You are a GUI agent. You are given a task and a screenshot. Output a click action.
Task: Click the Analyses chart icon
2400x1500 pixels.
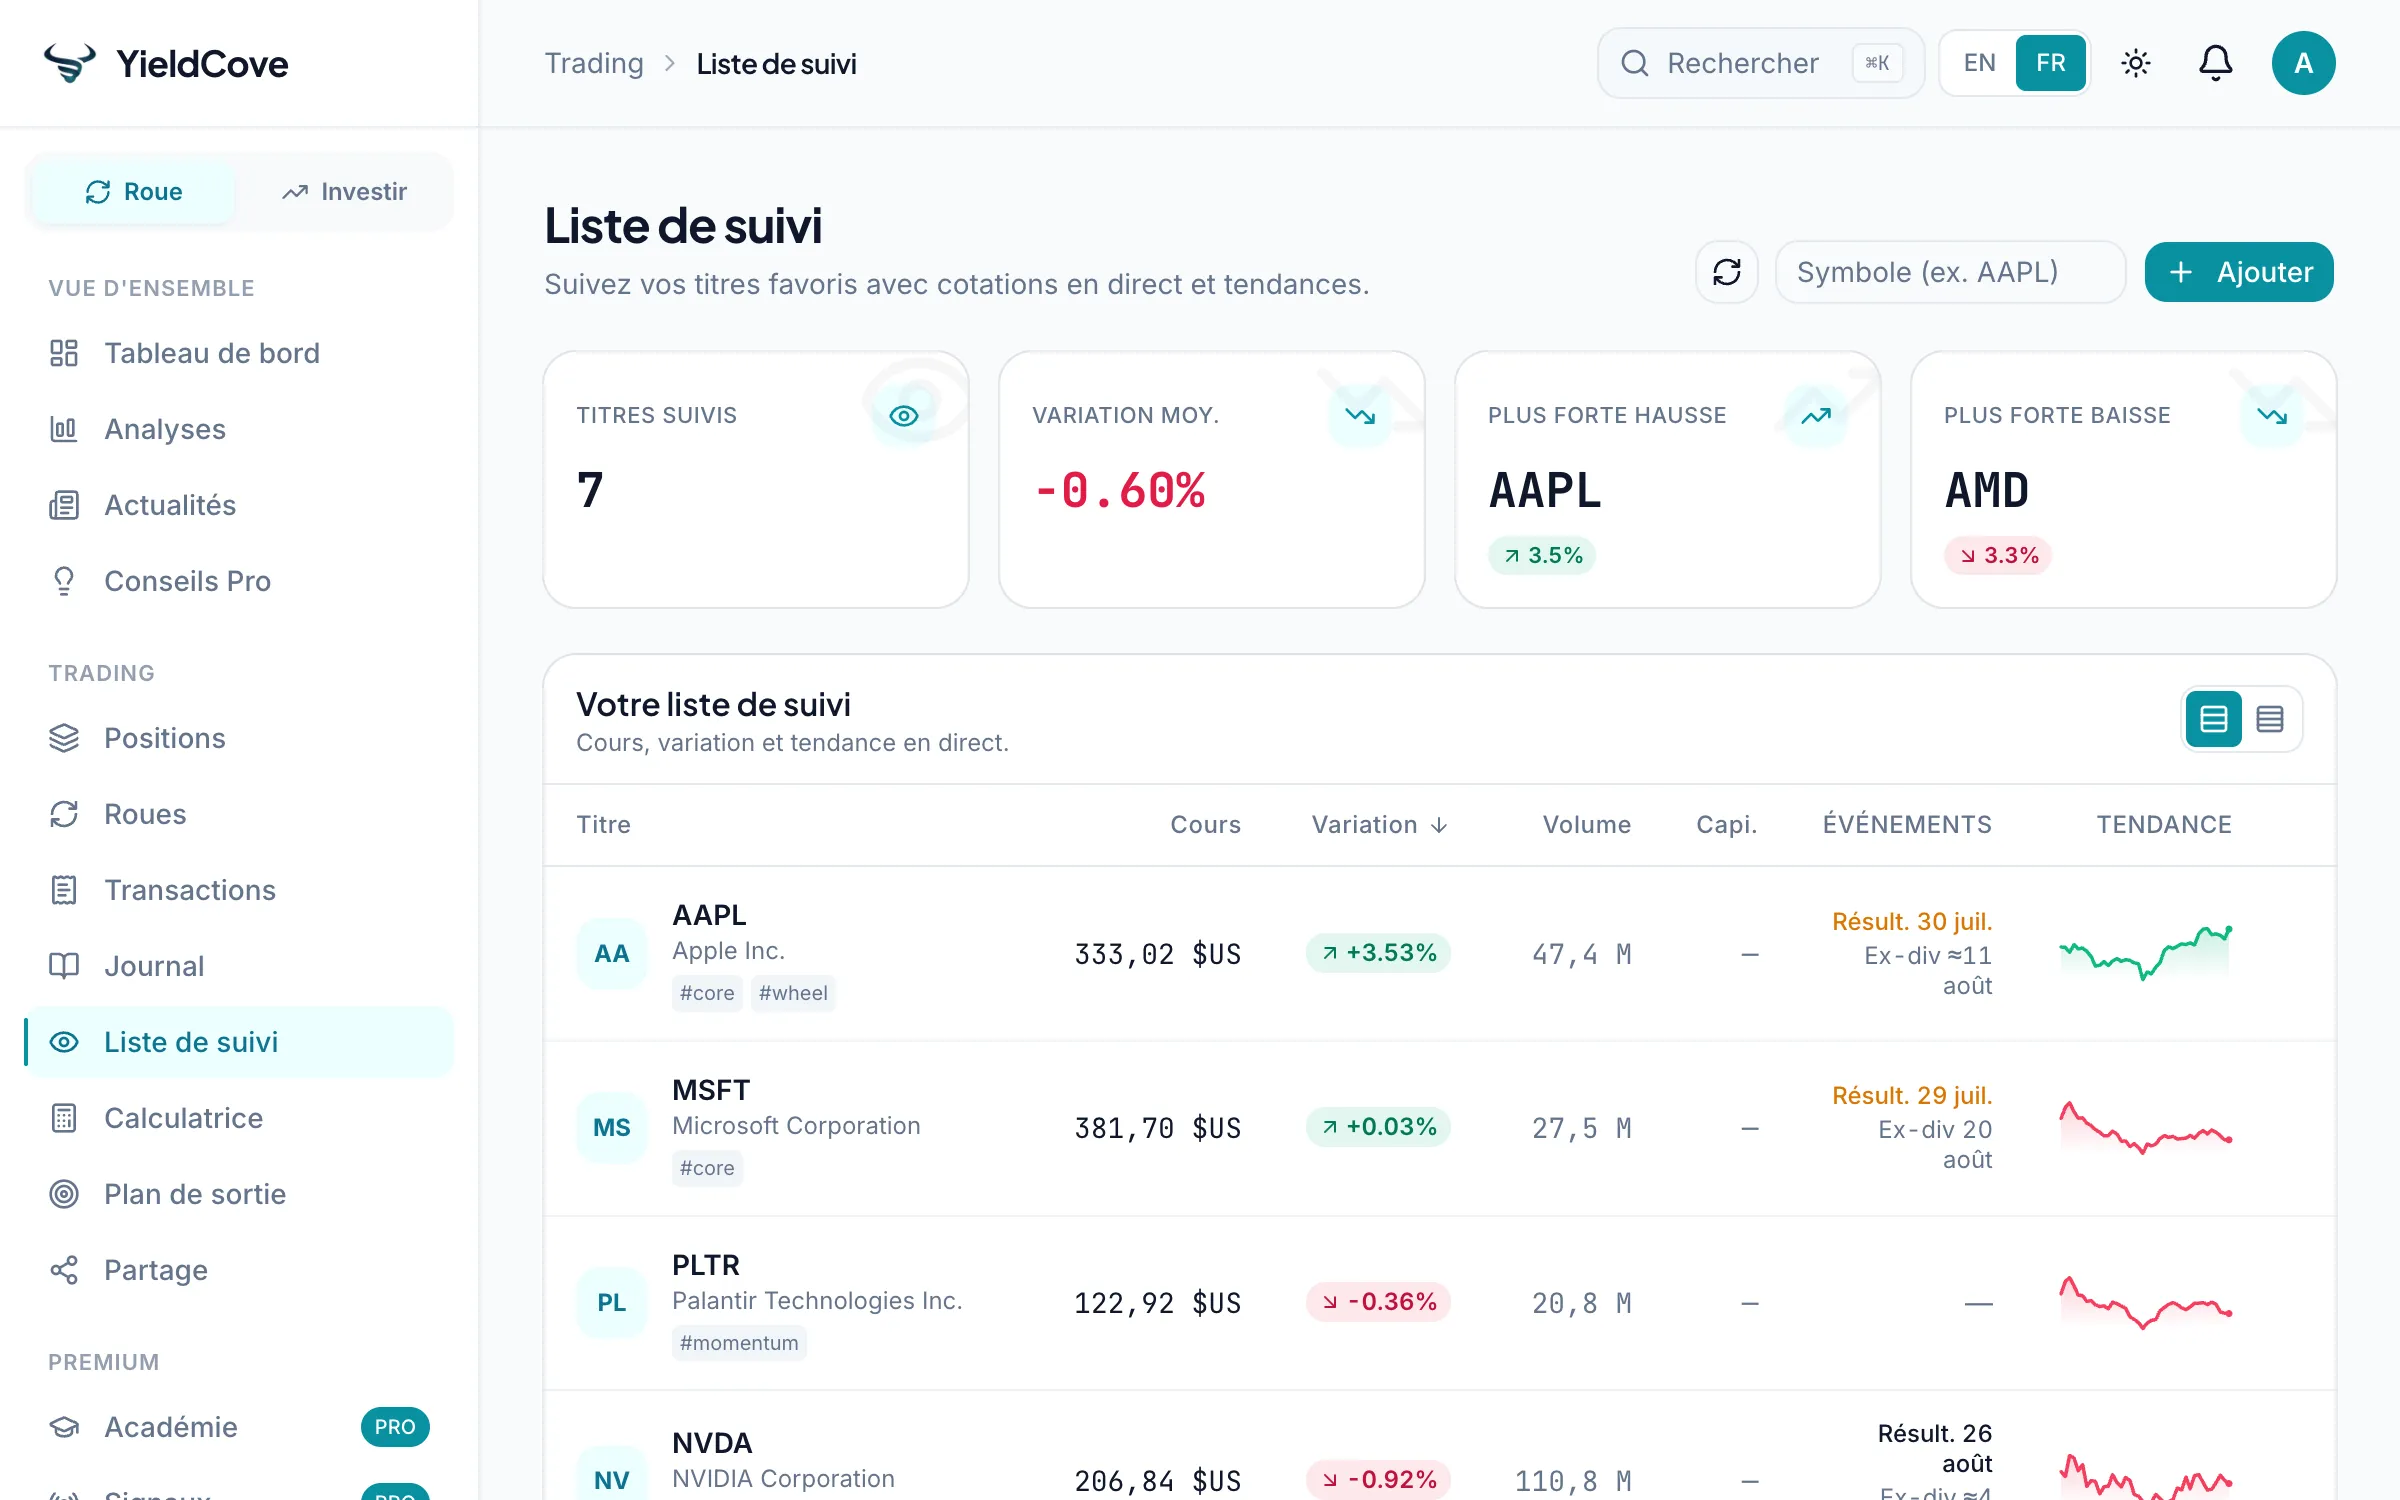pos(64,429)
